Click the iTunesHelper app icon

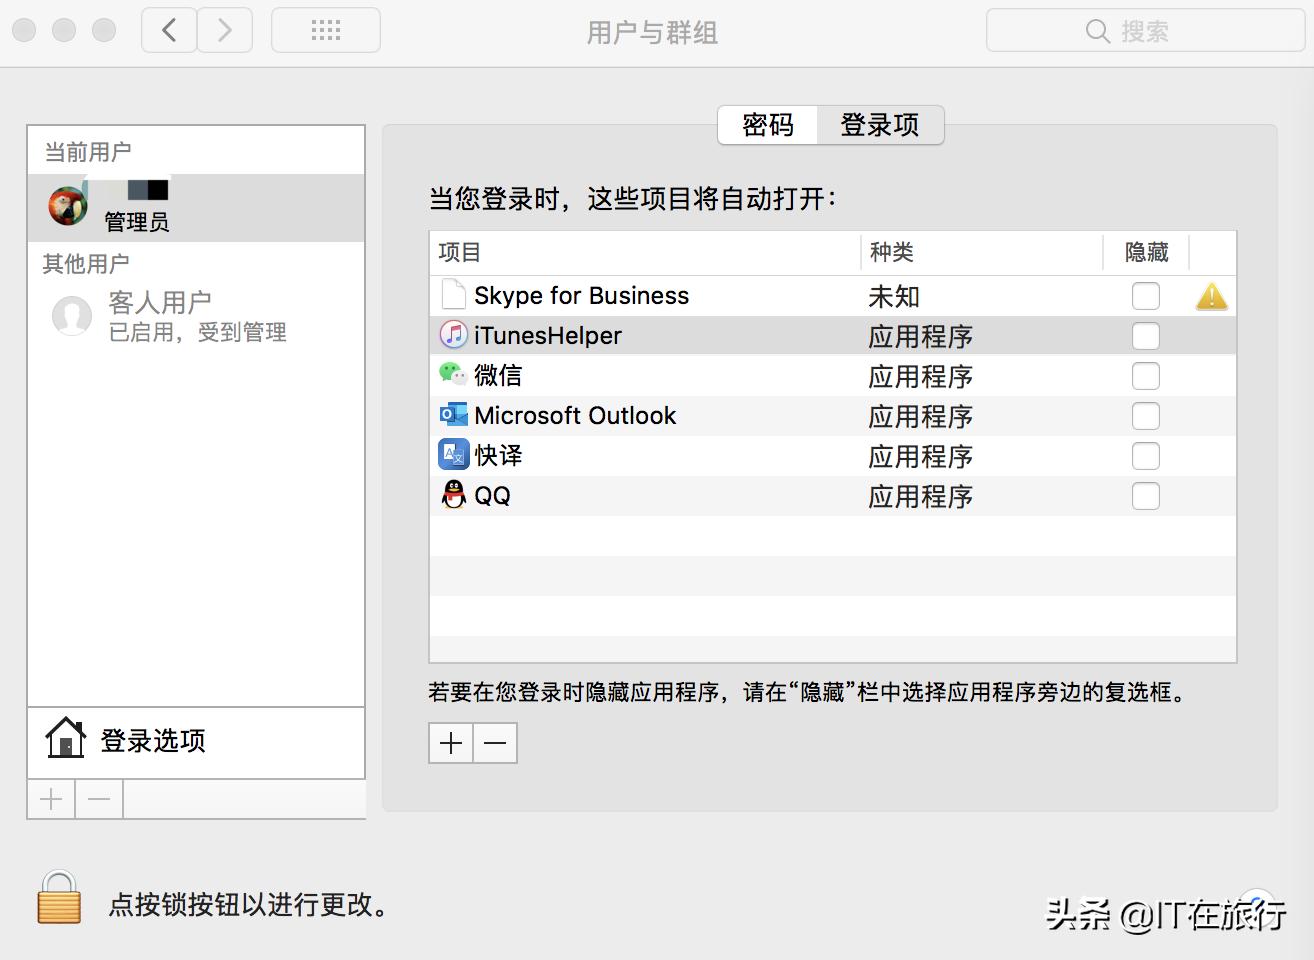(x=453, y=335)
